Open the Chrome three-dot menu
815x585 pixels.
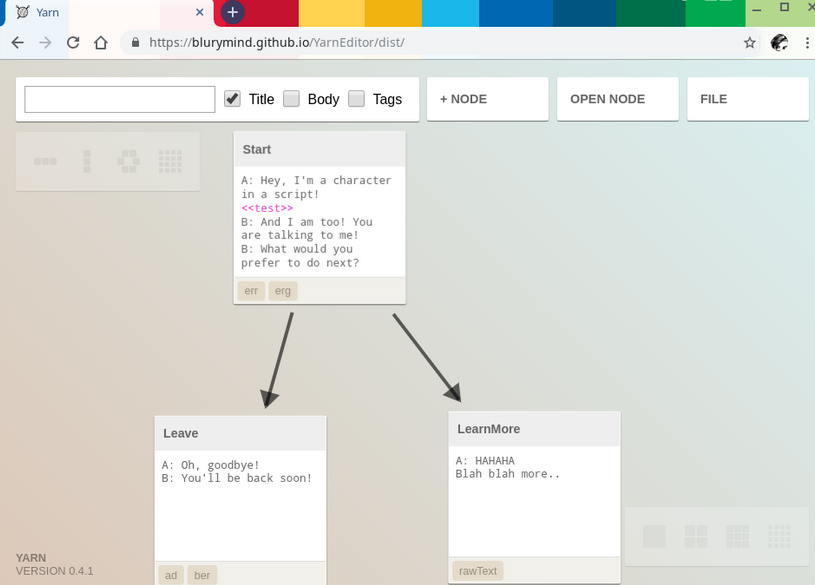click(x=806, y=43)
